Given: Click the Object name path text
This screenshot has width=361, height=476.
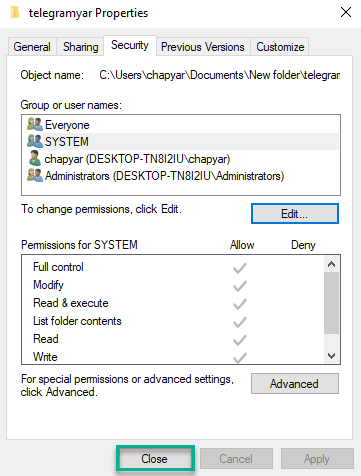Looking at the screenshot, I should pyautogui.click(x=220, y=75).
